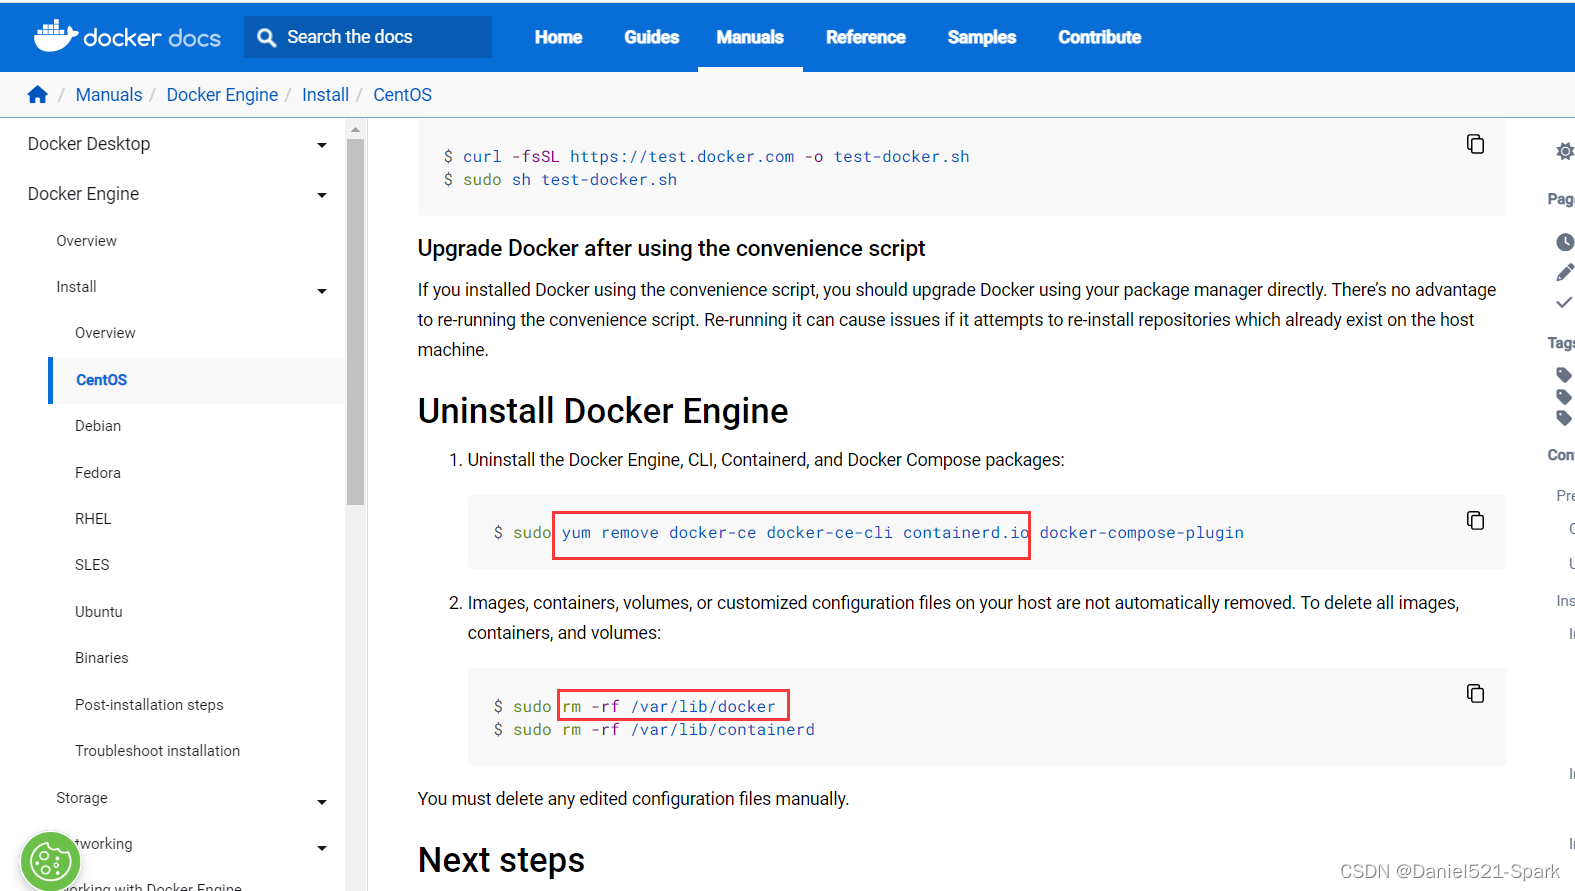
Task: Open the Binaries install page
Action: pos(102,658)
